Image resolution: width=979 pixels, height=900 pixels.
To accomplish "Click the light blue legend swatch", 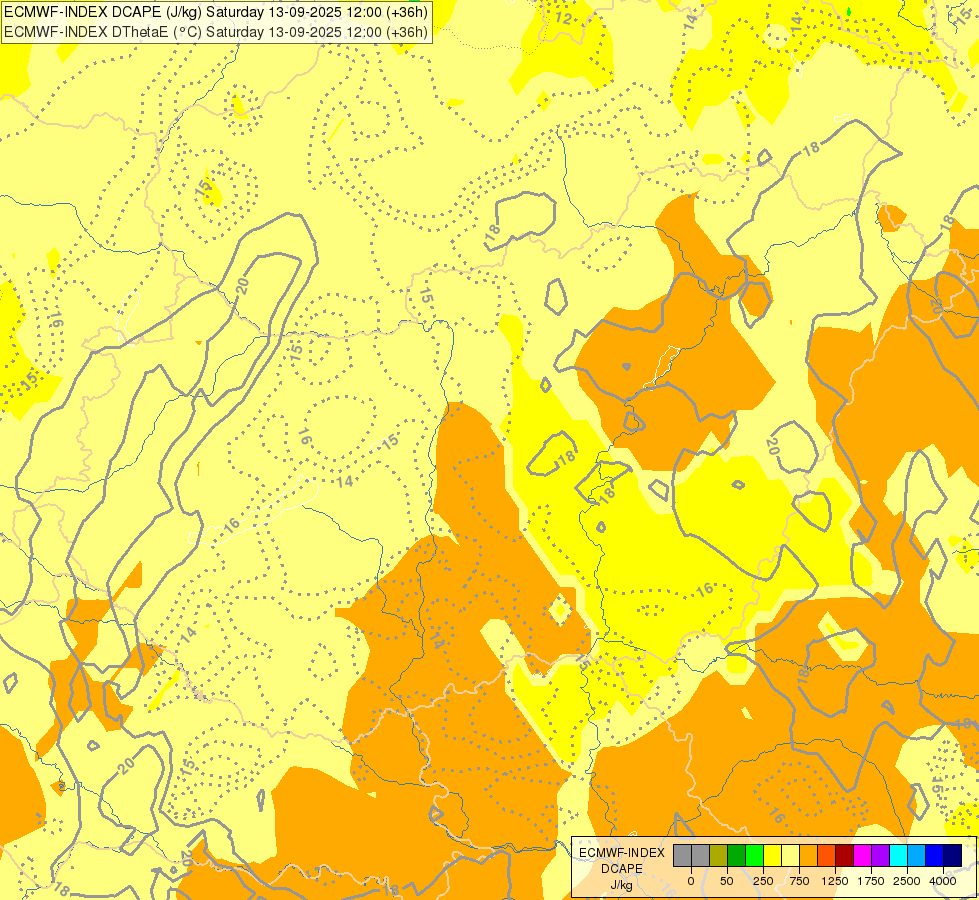I will tap(917, 855).
